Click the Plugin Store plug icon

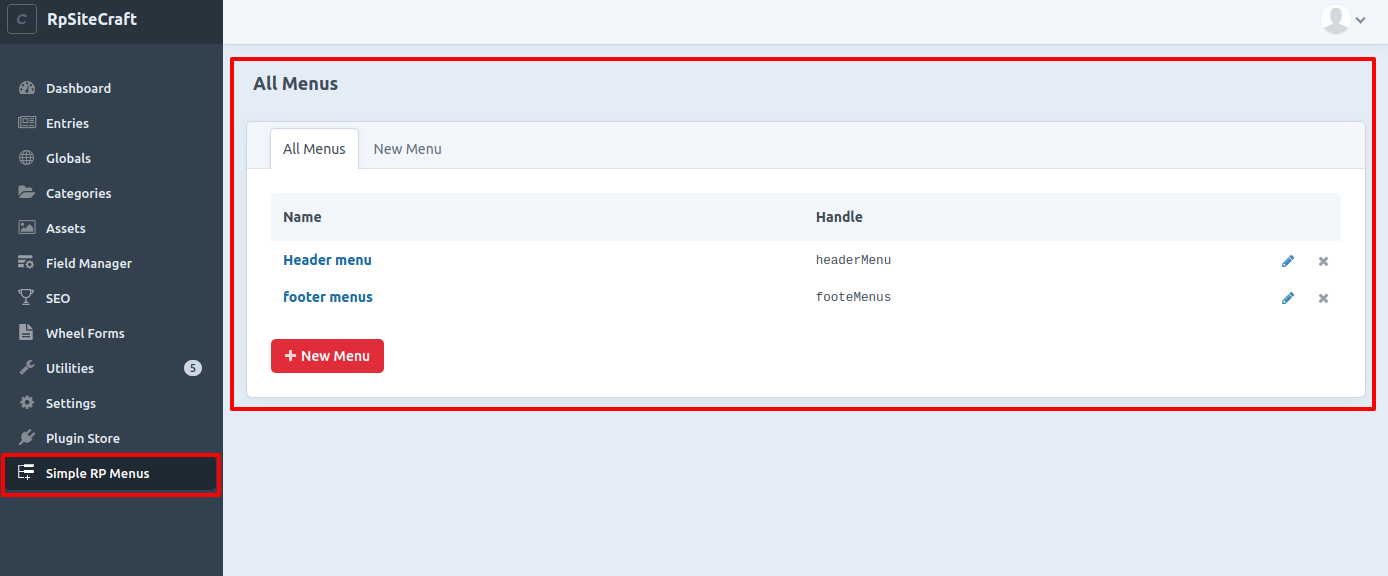tap(27, 438)
